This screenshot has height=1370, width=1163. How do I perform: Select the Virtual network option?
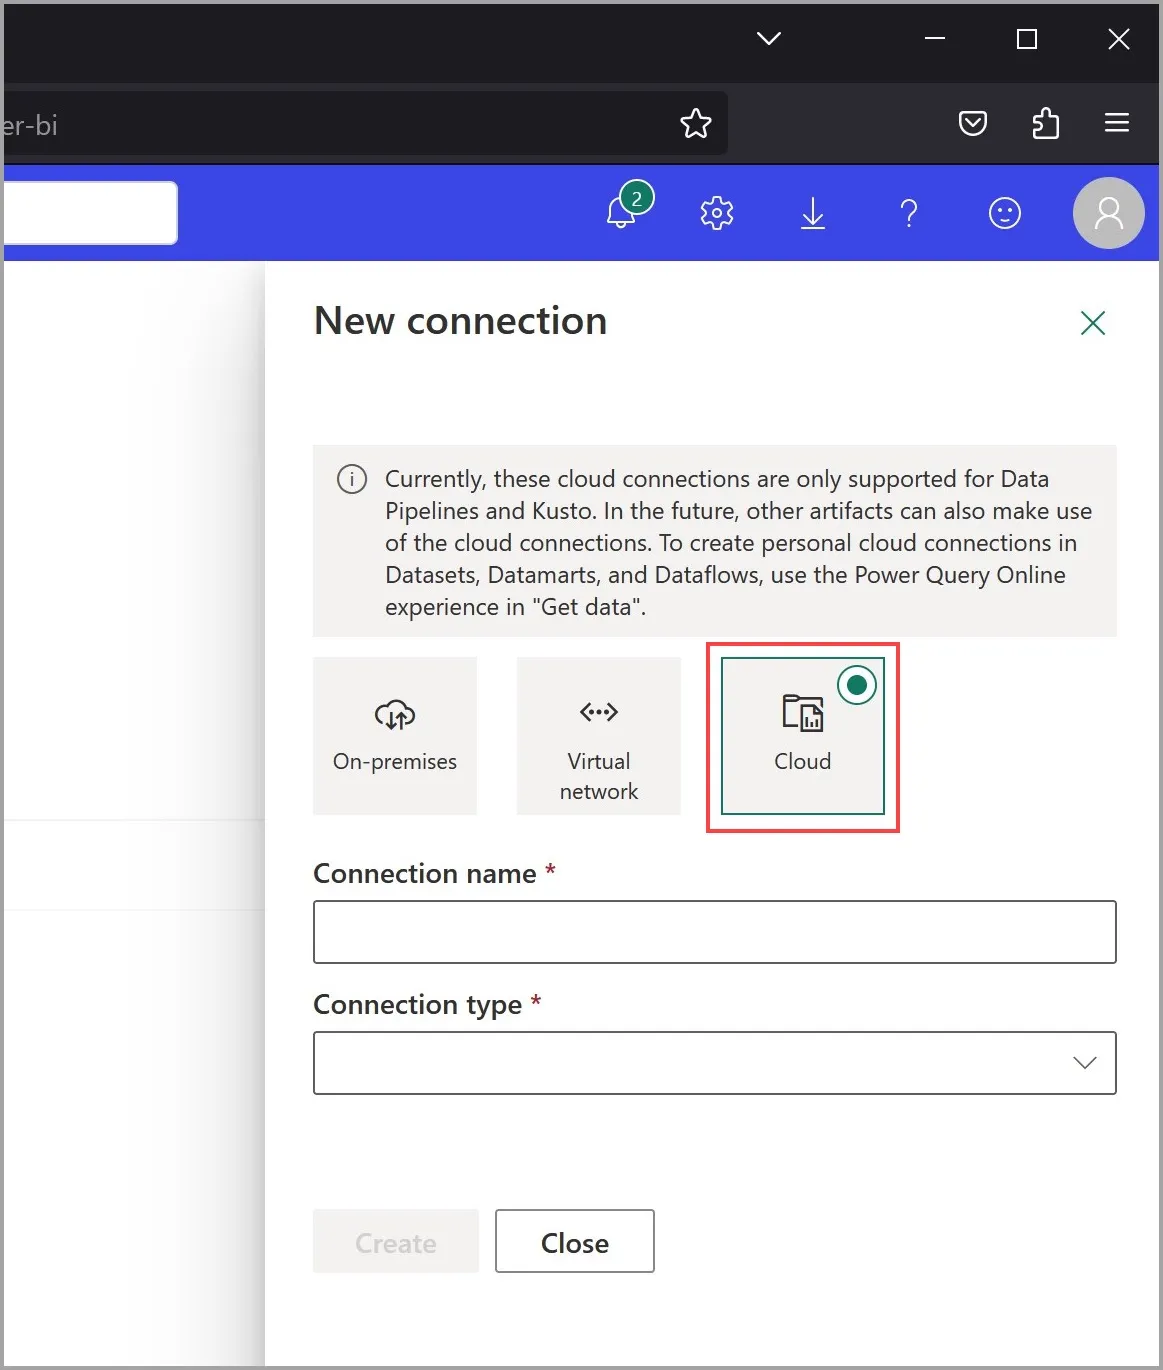click(x=598, y=736)
